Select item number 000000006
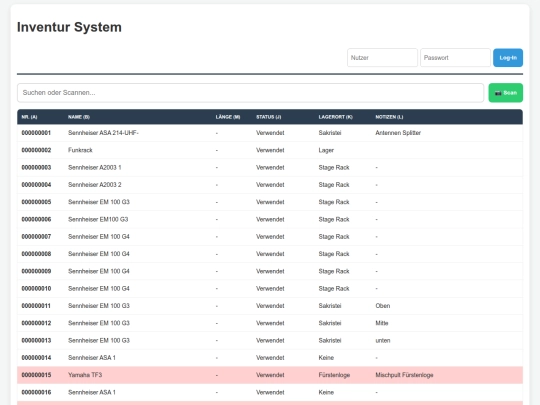Viewport: 540px width, 405px height. tap(36, 219)
